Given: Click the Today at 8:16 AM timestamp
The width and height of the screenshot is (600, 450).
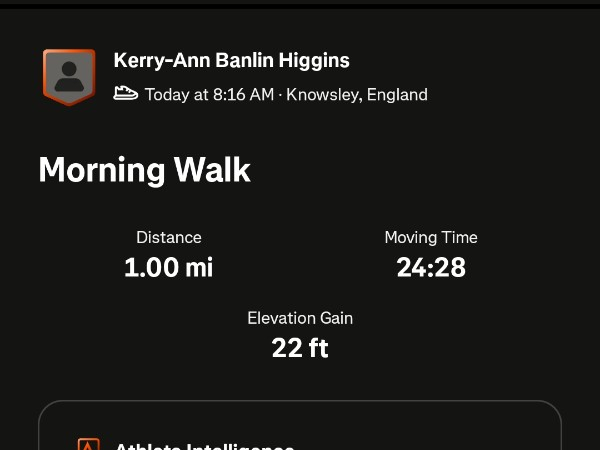Looking at the screenshot, I should (x=209, y=95).
